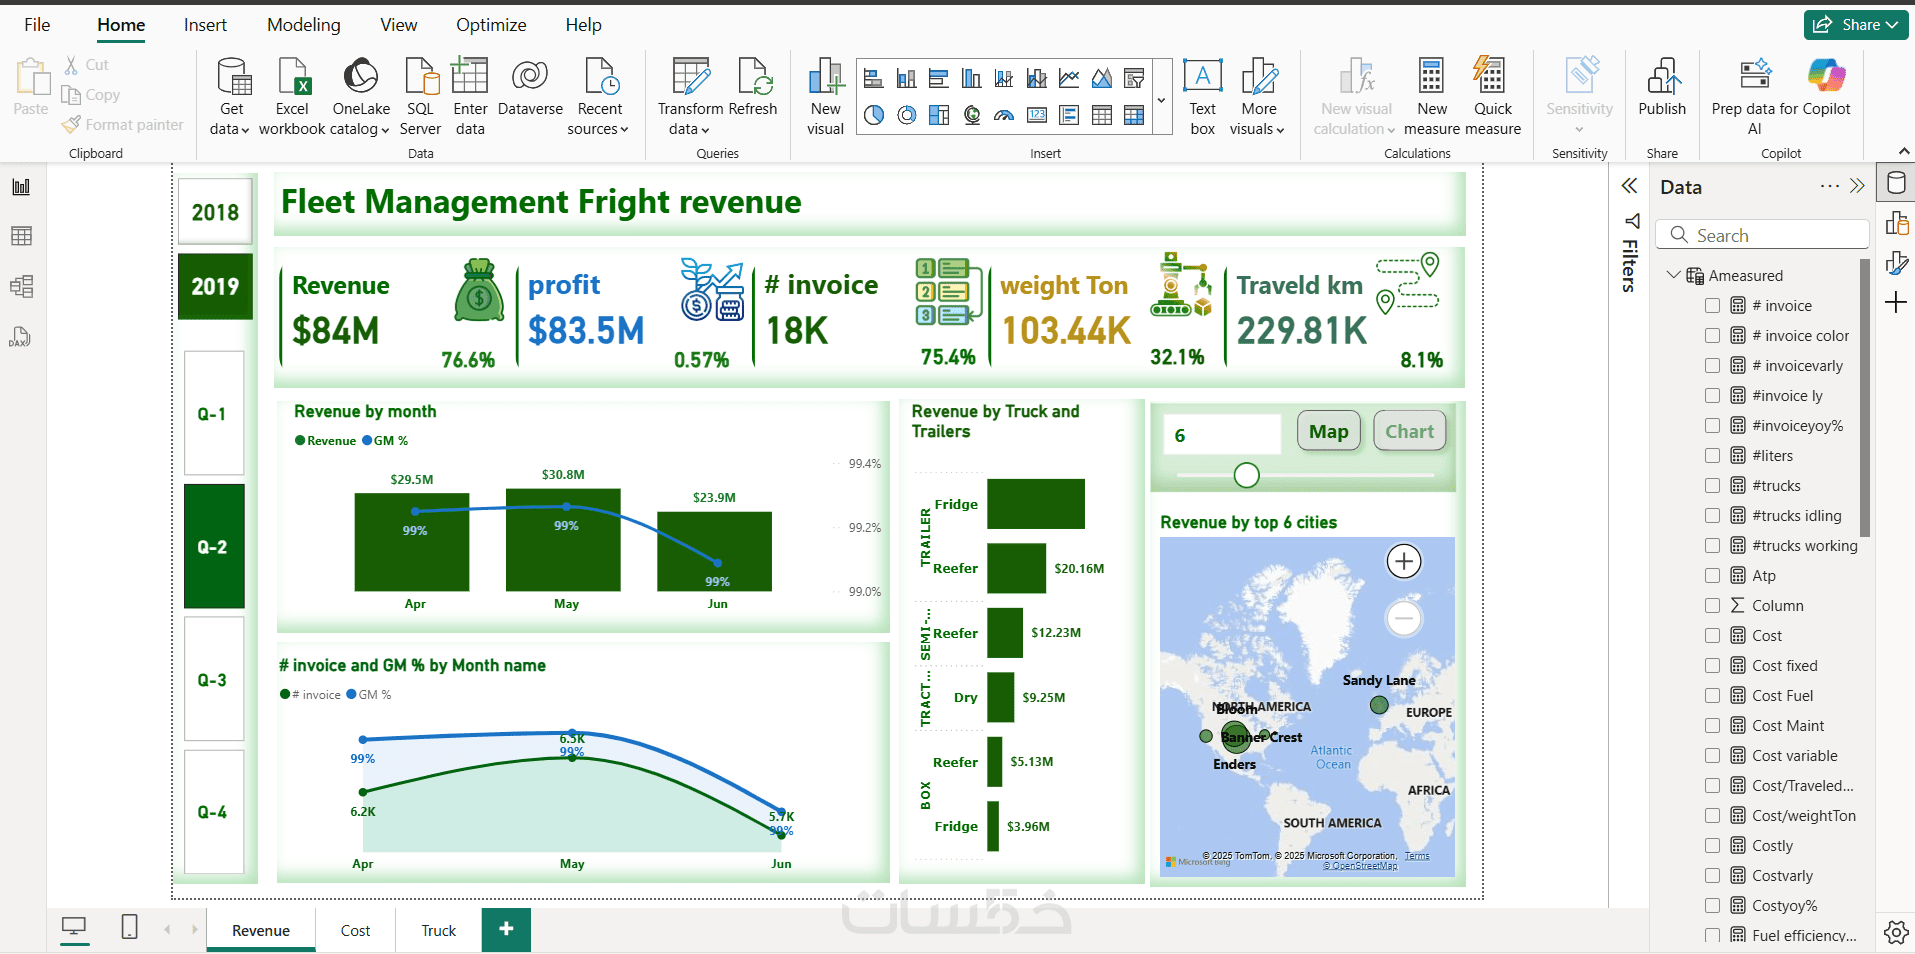Zoom out on the map visual
This screenshot has width=1915, height=954.
click(1404, 618)
